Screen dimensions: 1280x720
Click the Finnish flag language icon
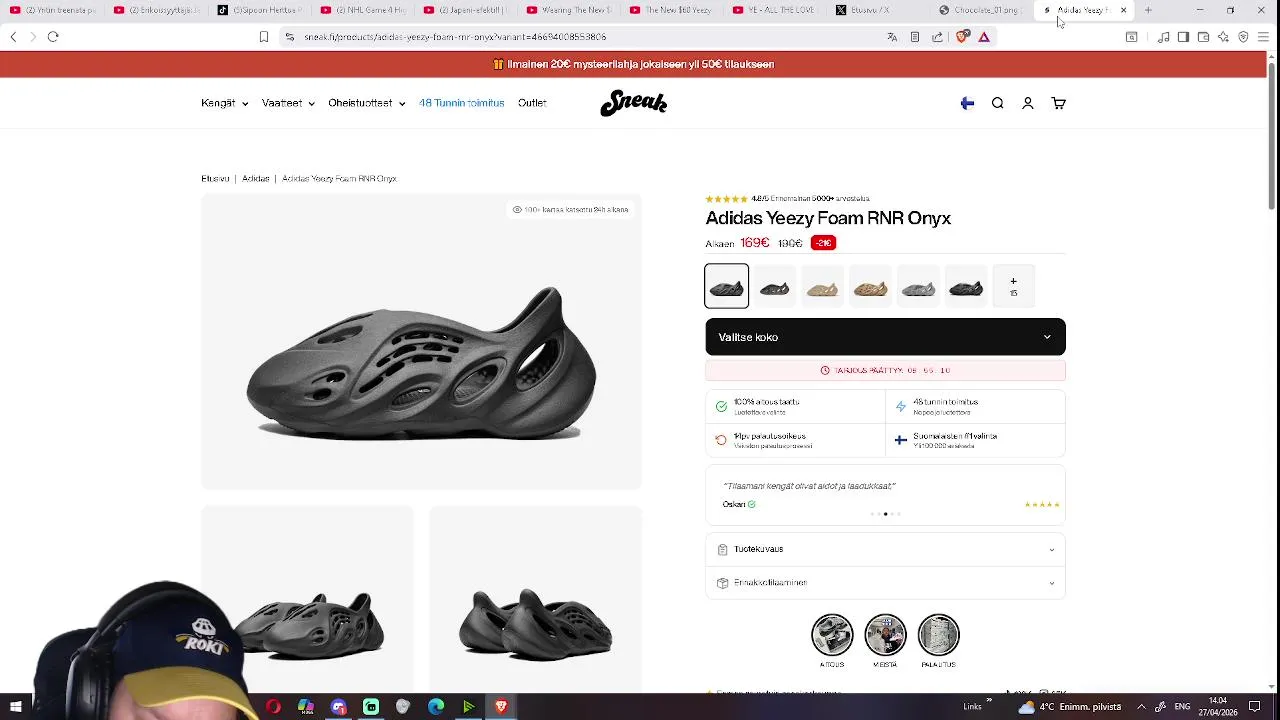(x=967, y=103)
